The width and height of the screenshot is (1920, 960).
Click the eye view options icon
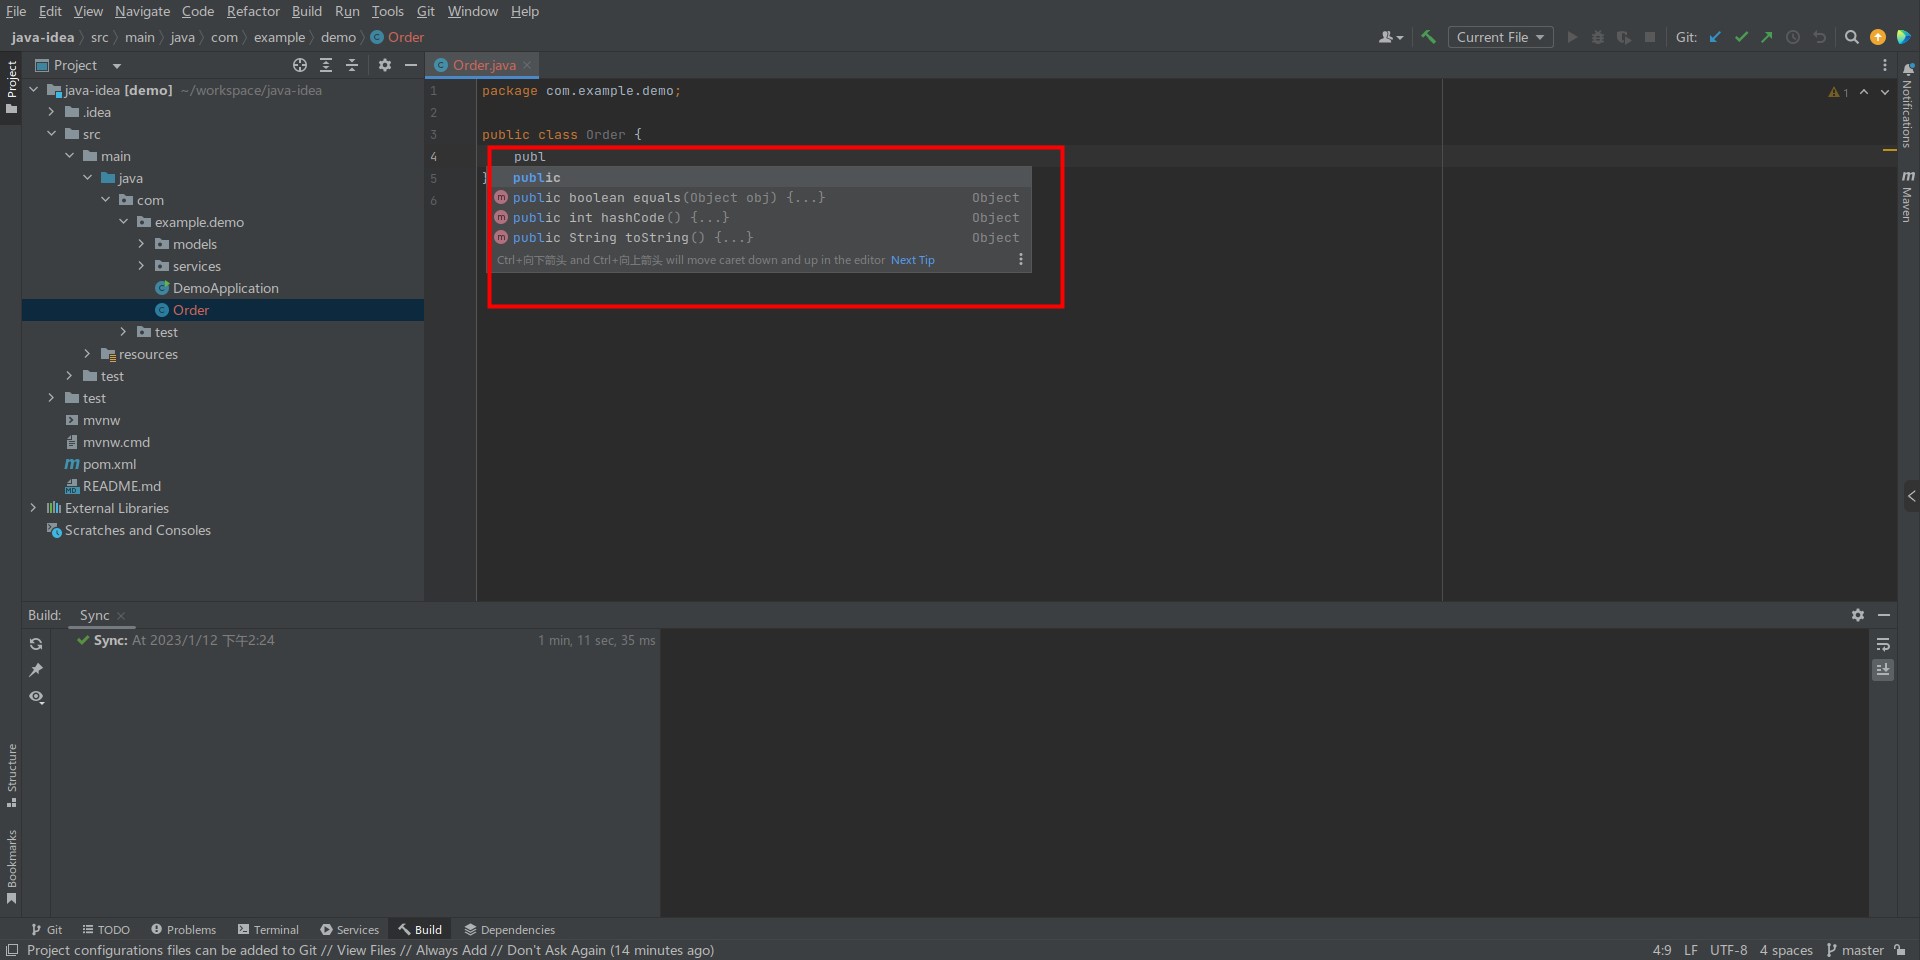[36, 696]
